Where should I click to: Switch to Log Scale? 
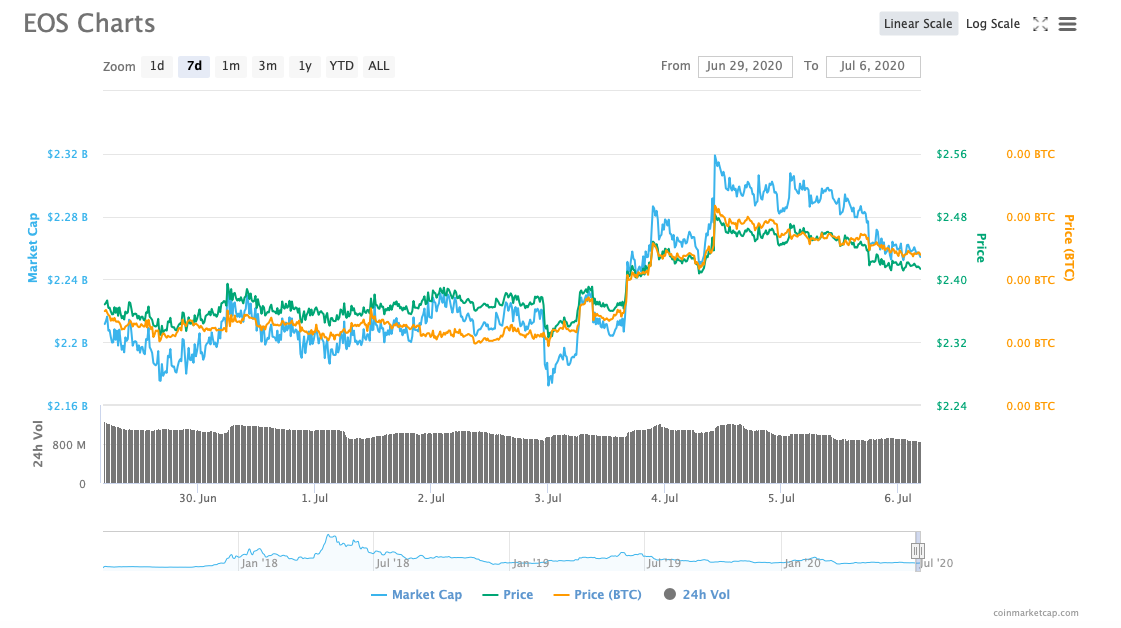[992, 24]
